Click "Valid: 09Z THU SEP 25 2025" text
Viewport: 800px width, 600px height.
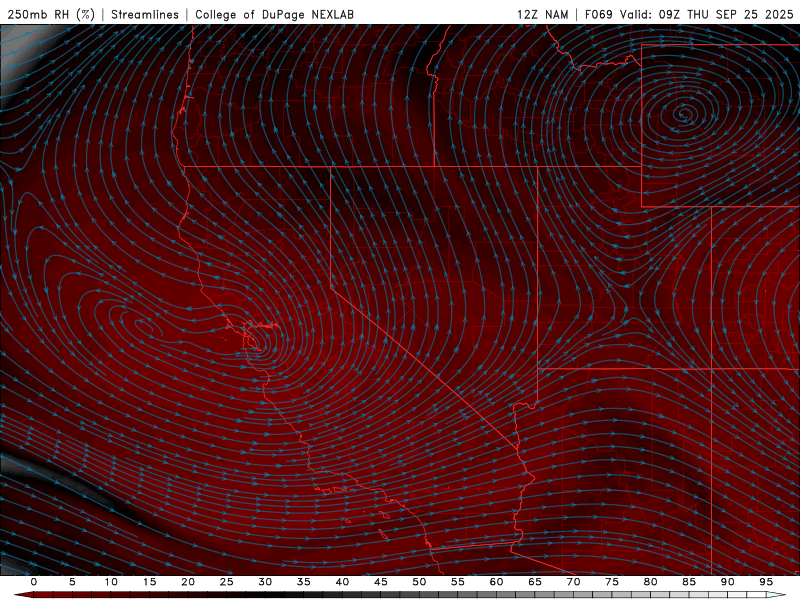707,14
